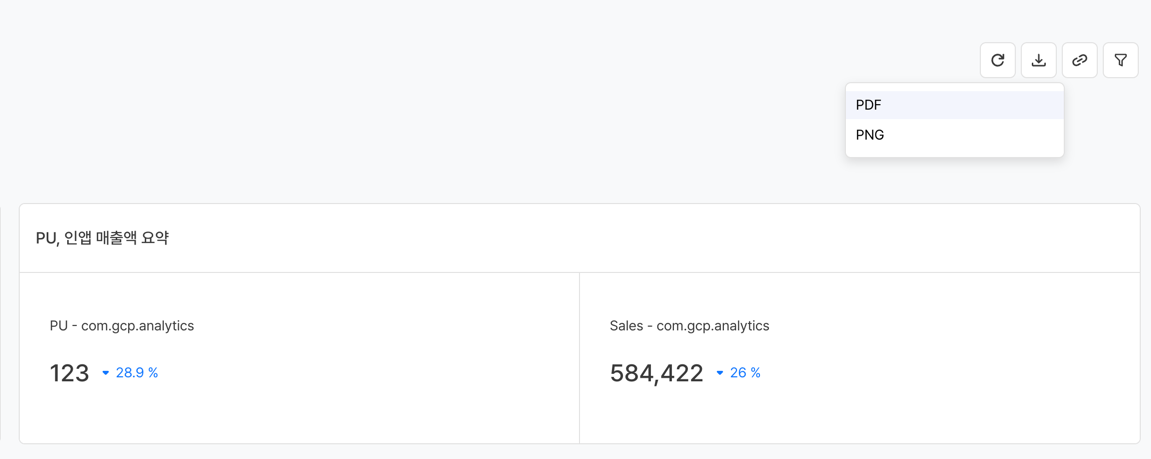Select the 'Sales - com.gcp.analytics' label
The height and width of the screenshot is (459, 1151).
(689, 326)
